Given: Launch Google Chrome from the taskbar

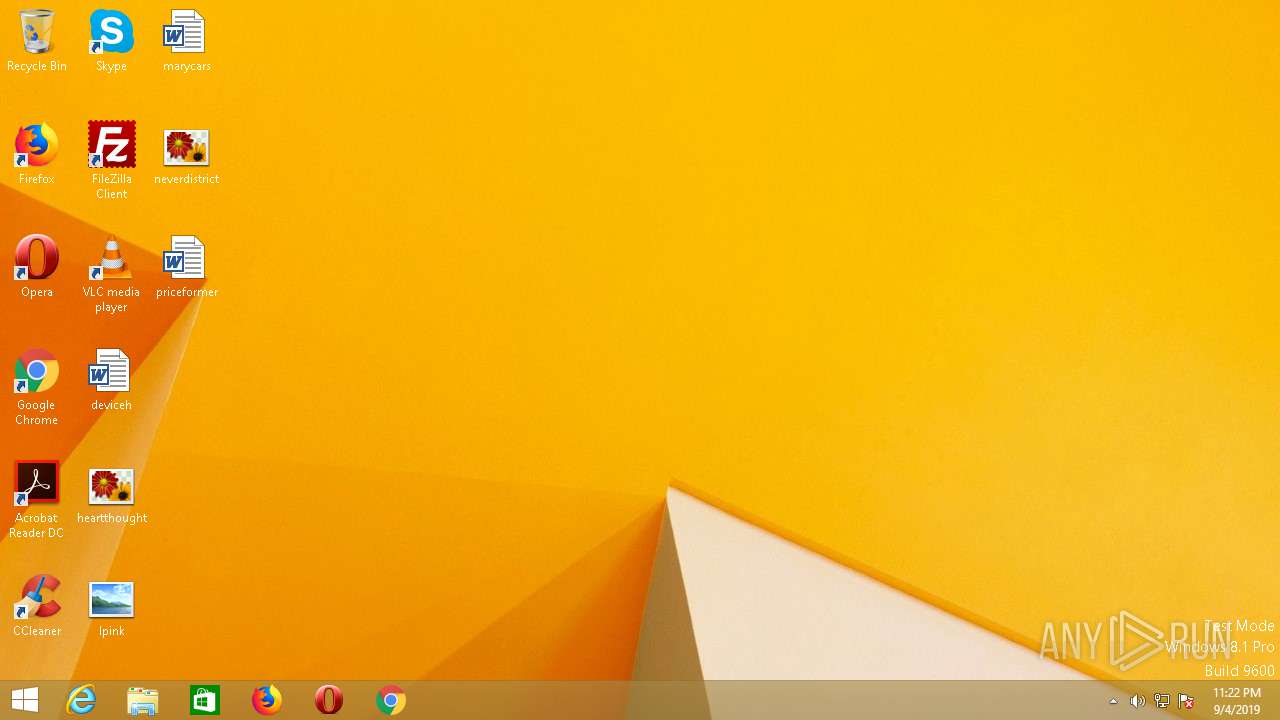Looking at the screenshot, I should click(391, 700).
